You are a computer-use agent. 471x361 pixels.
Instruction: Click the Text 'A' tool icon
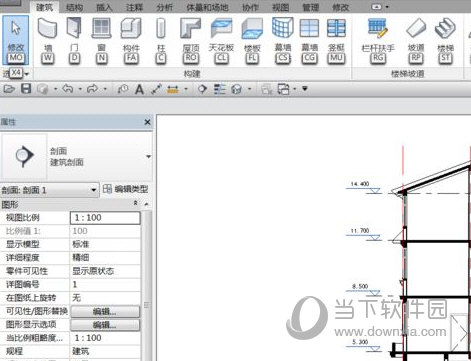pos(139,89)
